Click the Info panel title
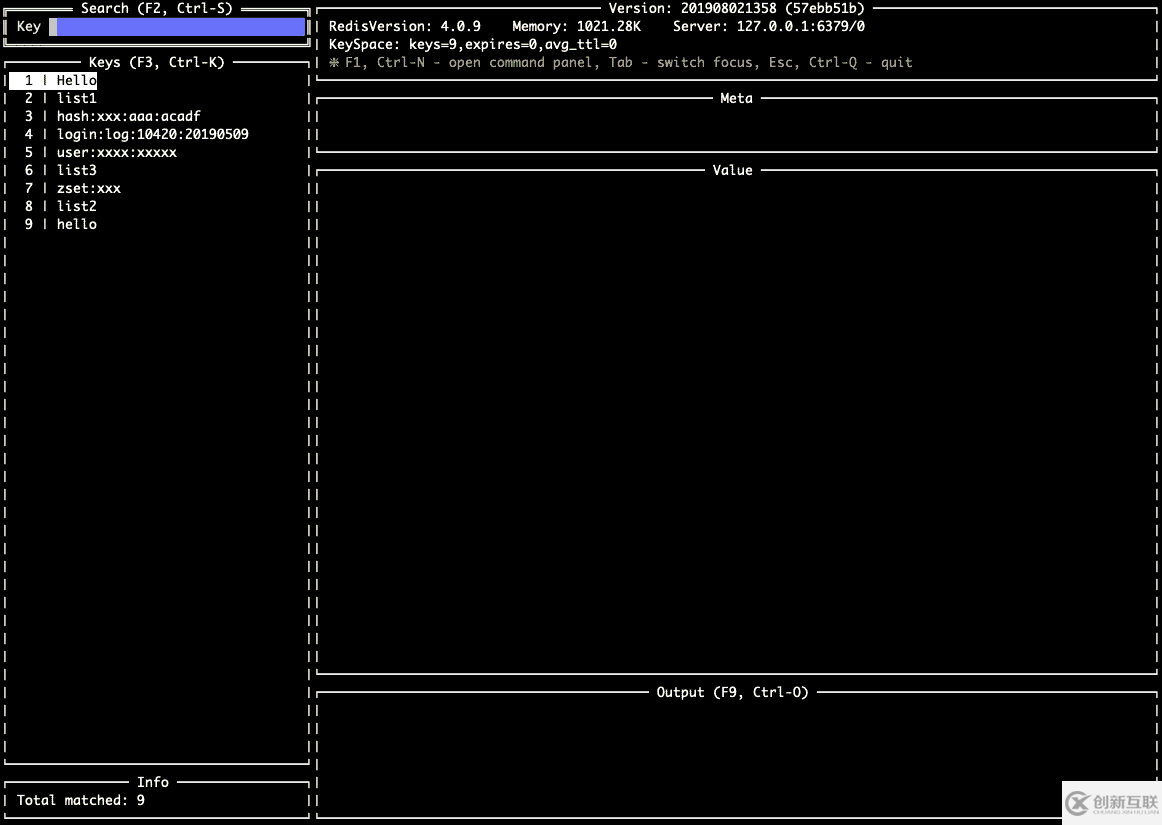Image resolution: width=1162 pixels, height=825 pixels. [x=153, y=782]
